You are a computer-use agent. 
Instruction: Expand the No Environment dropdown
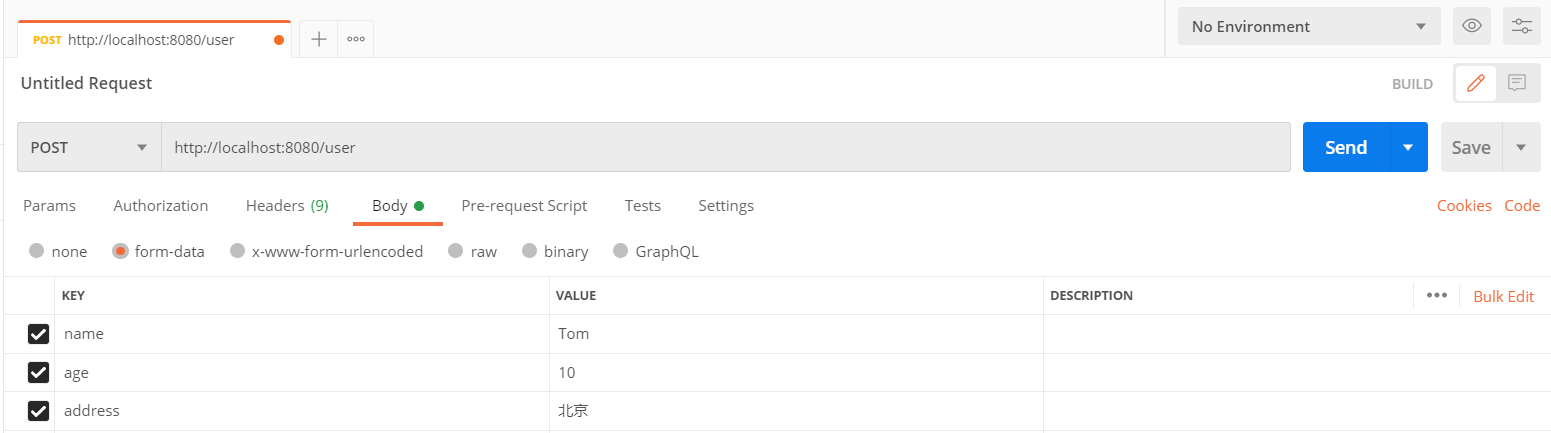(1308, 26)
